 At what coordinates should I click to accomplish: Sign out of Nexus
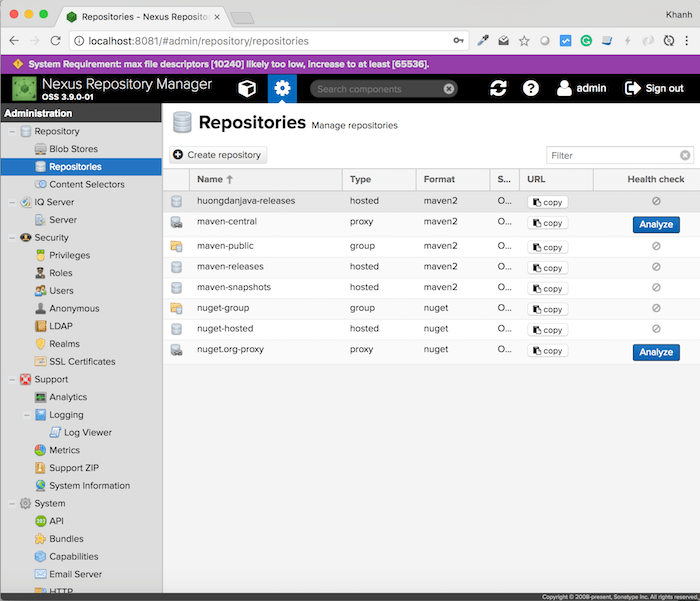654,88
